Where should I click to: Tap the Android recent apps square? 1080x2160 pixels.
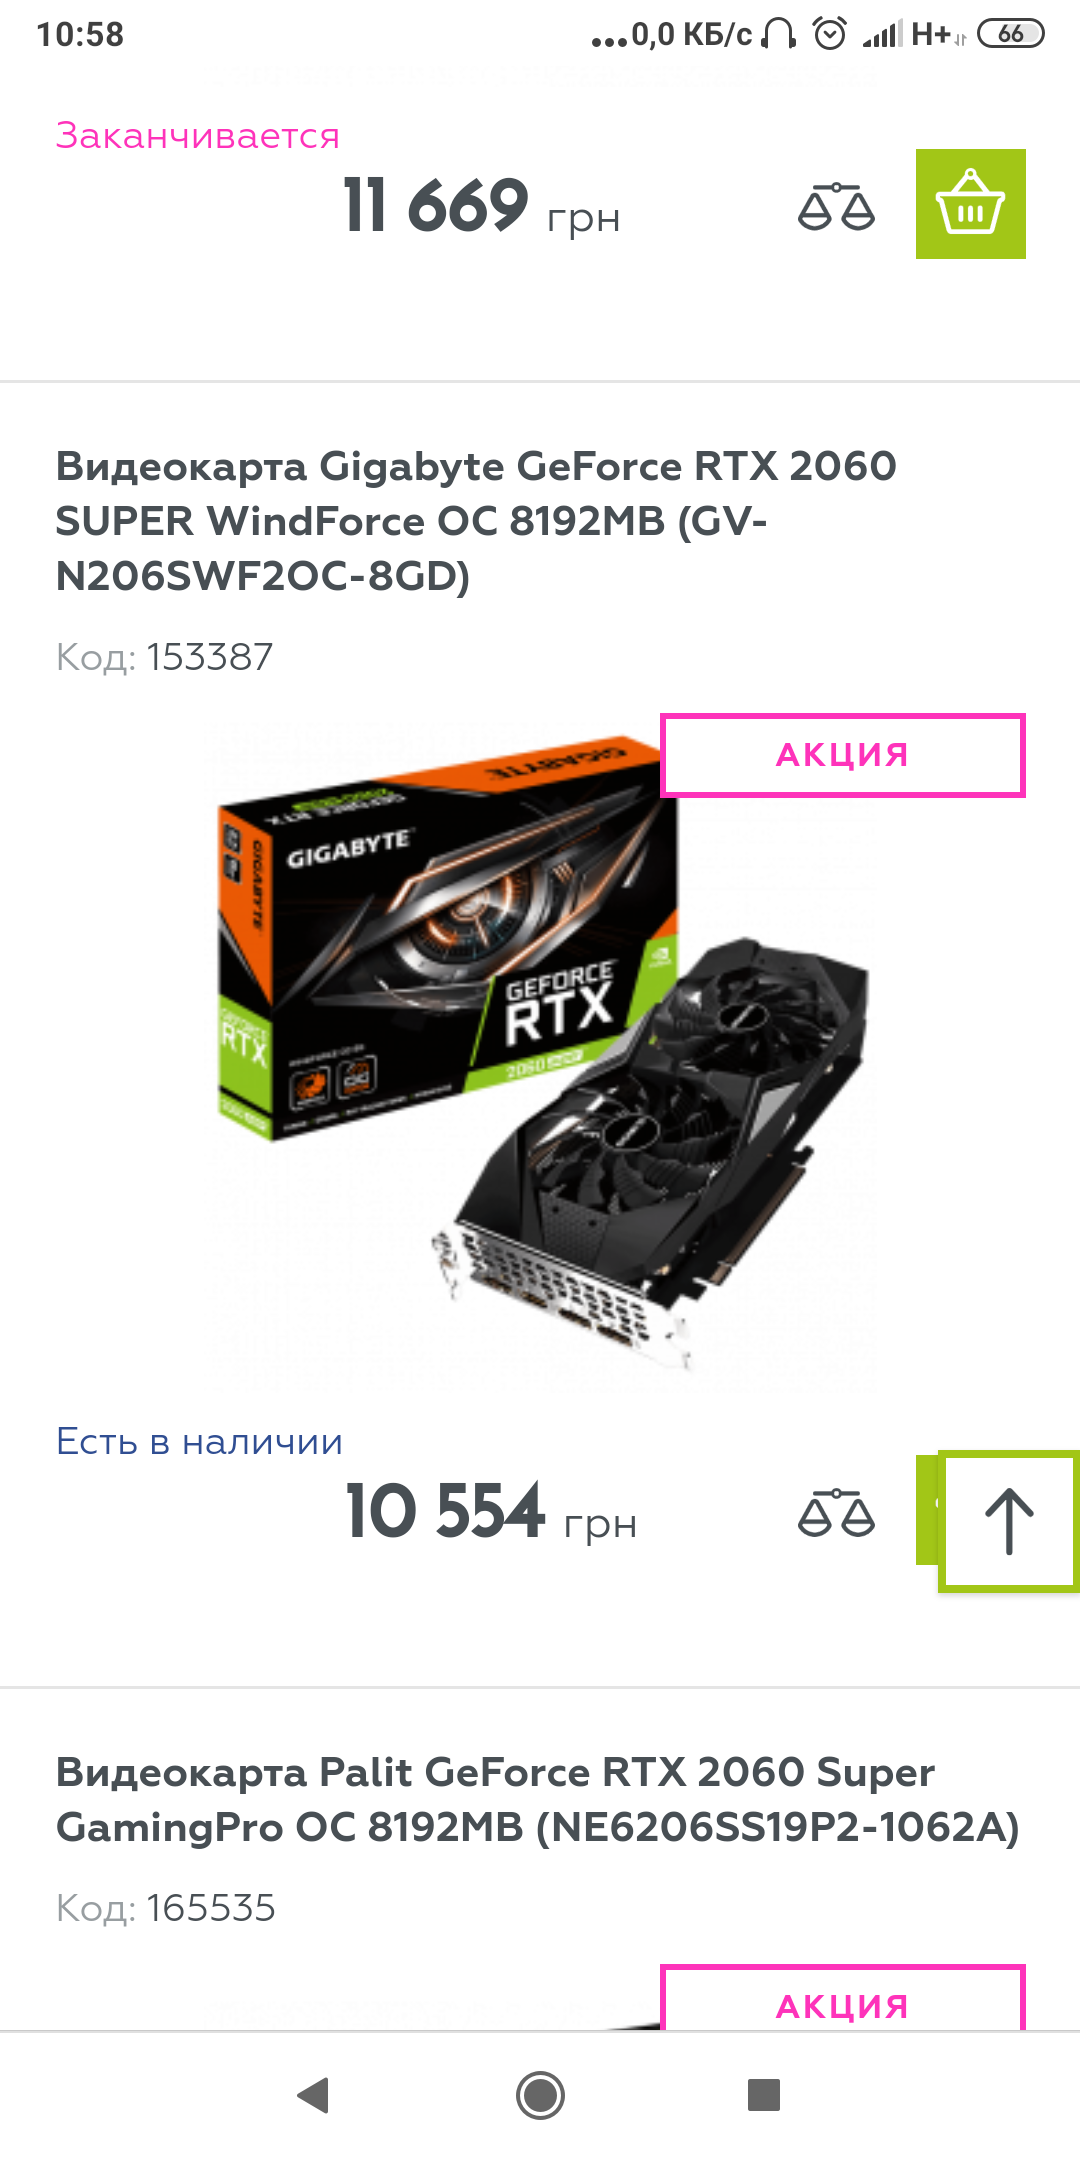click(764, 2094)
